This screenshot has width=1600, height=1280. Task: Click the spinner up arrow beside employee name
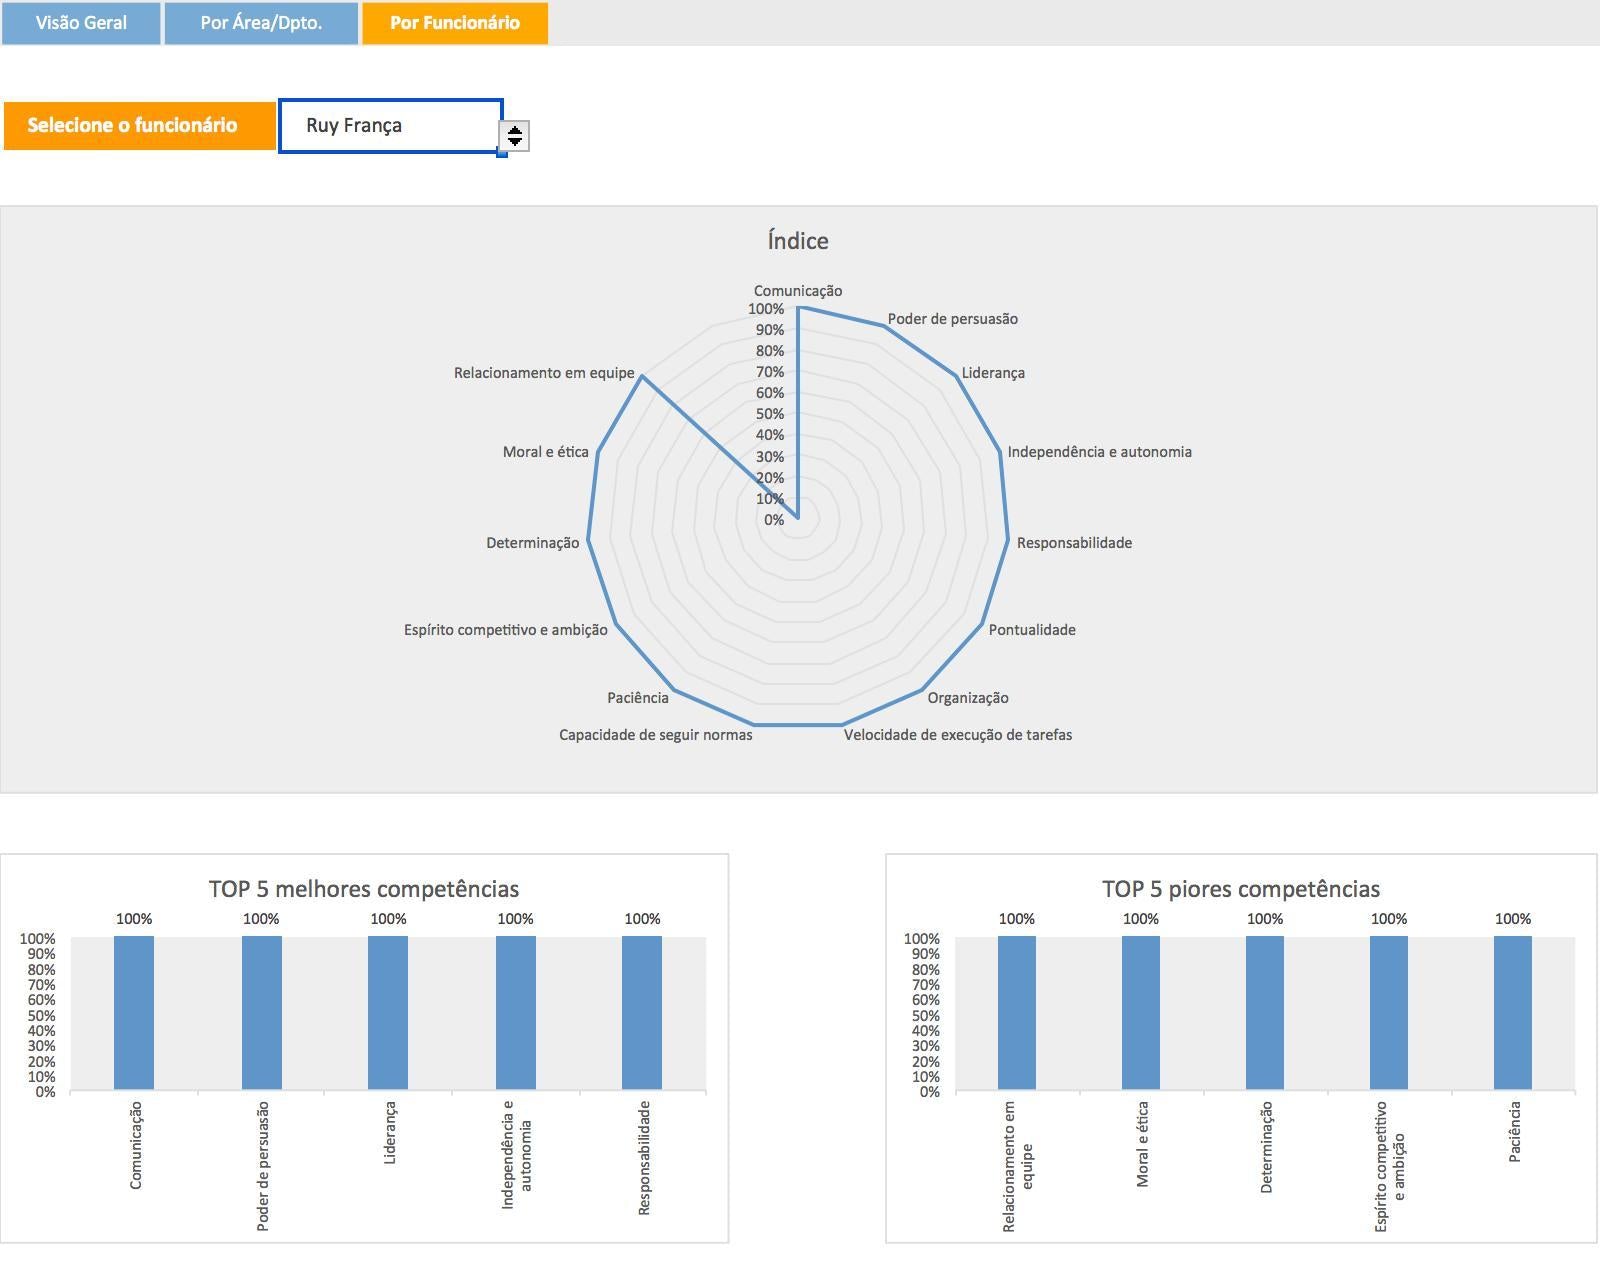click(x=515, y=129)
